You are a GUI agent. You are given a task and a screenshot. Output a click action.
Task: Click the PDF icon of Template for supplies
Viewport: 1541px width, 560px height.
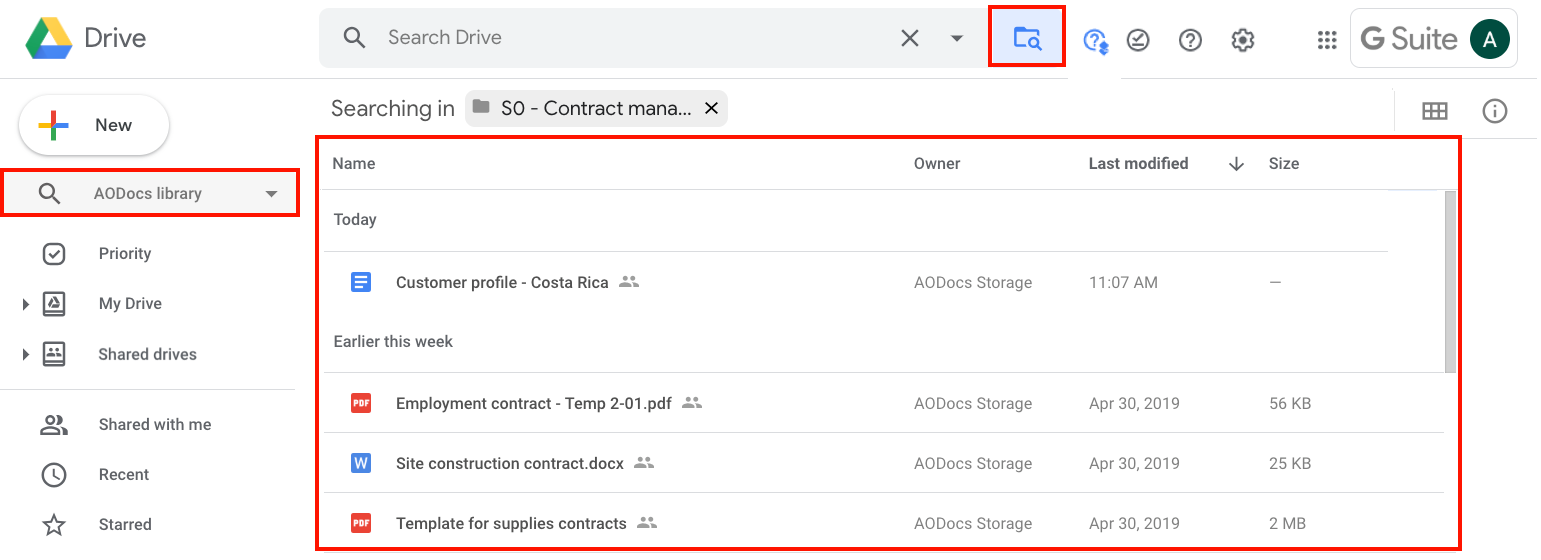click(361, 523)
